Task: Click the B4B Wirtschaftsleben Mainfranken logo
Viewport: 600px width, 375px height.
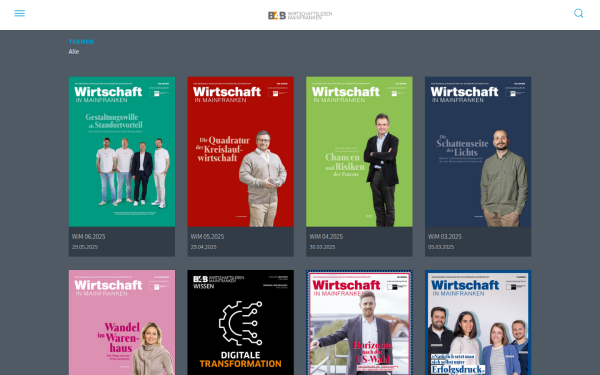Action: (x=300, y=15)
